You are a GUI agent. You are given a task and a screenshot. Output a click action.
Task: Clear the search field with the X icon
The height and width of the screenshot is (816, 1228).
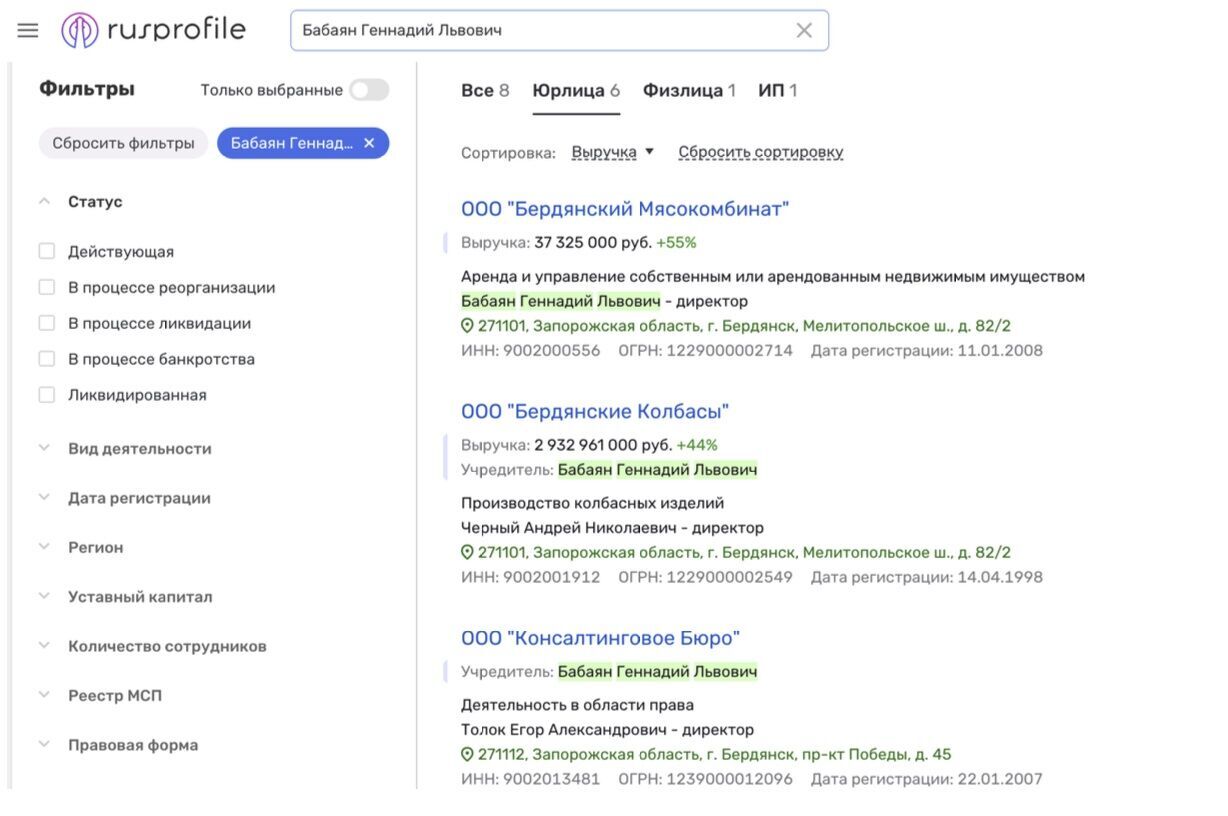tap(804, 30)
